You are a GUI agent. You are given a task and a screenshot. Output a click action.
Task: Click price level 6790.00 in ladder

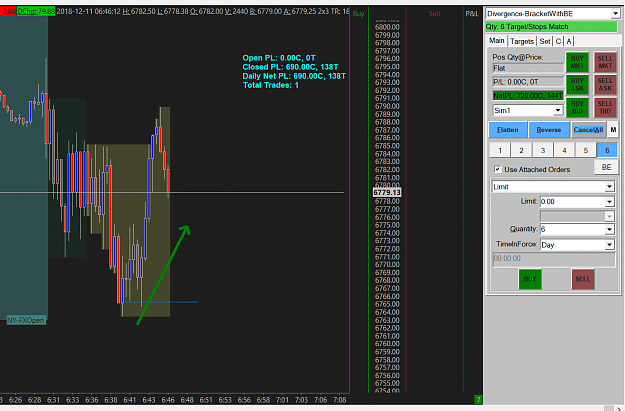point(387,106)
